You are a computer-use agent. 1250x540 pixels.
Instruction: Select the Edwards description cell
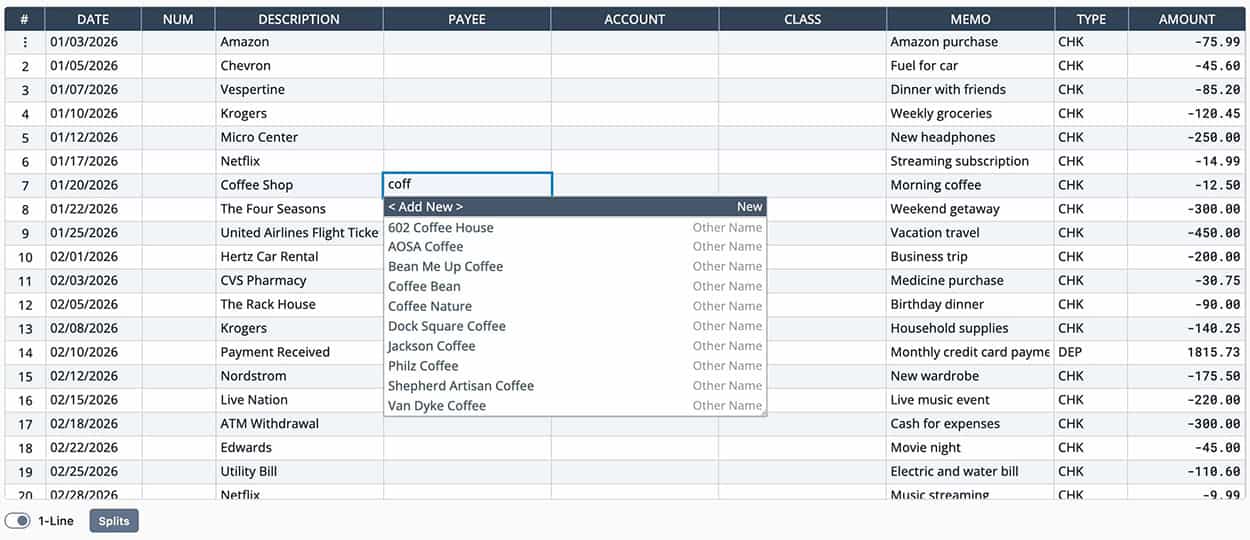coord(299,448)
